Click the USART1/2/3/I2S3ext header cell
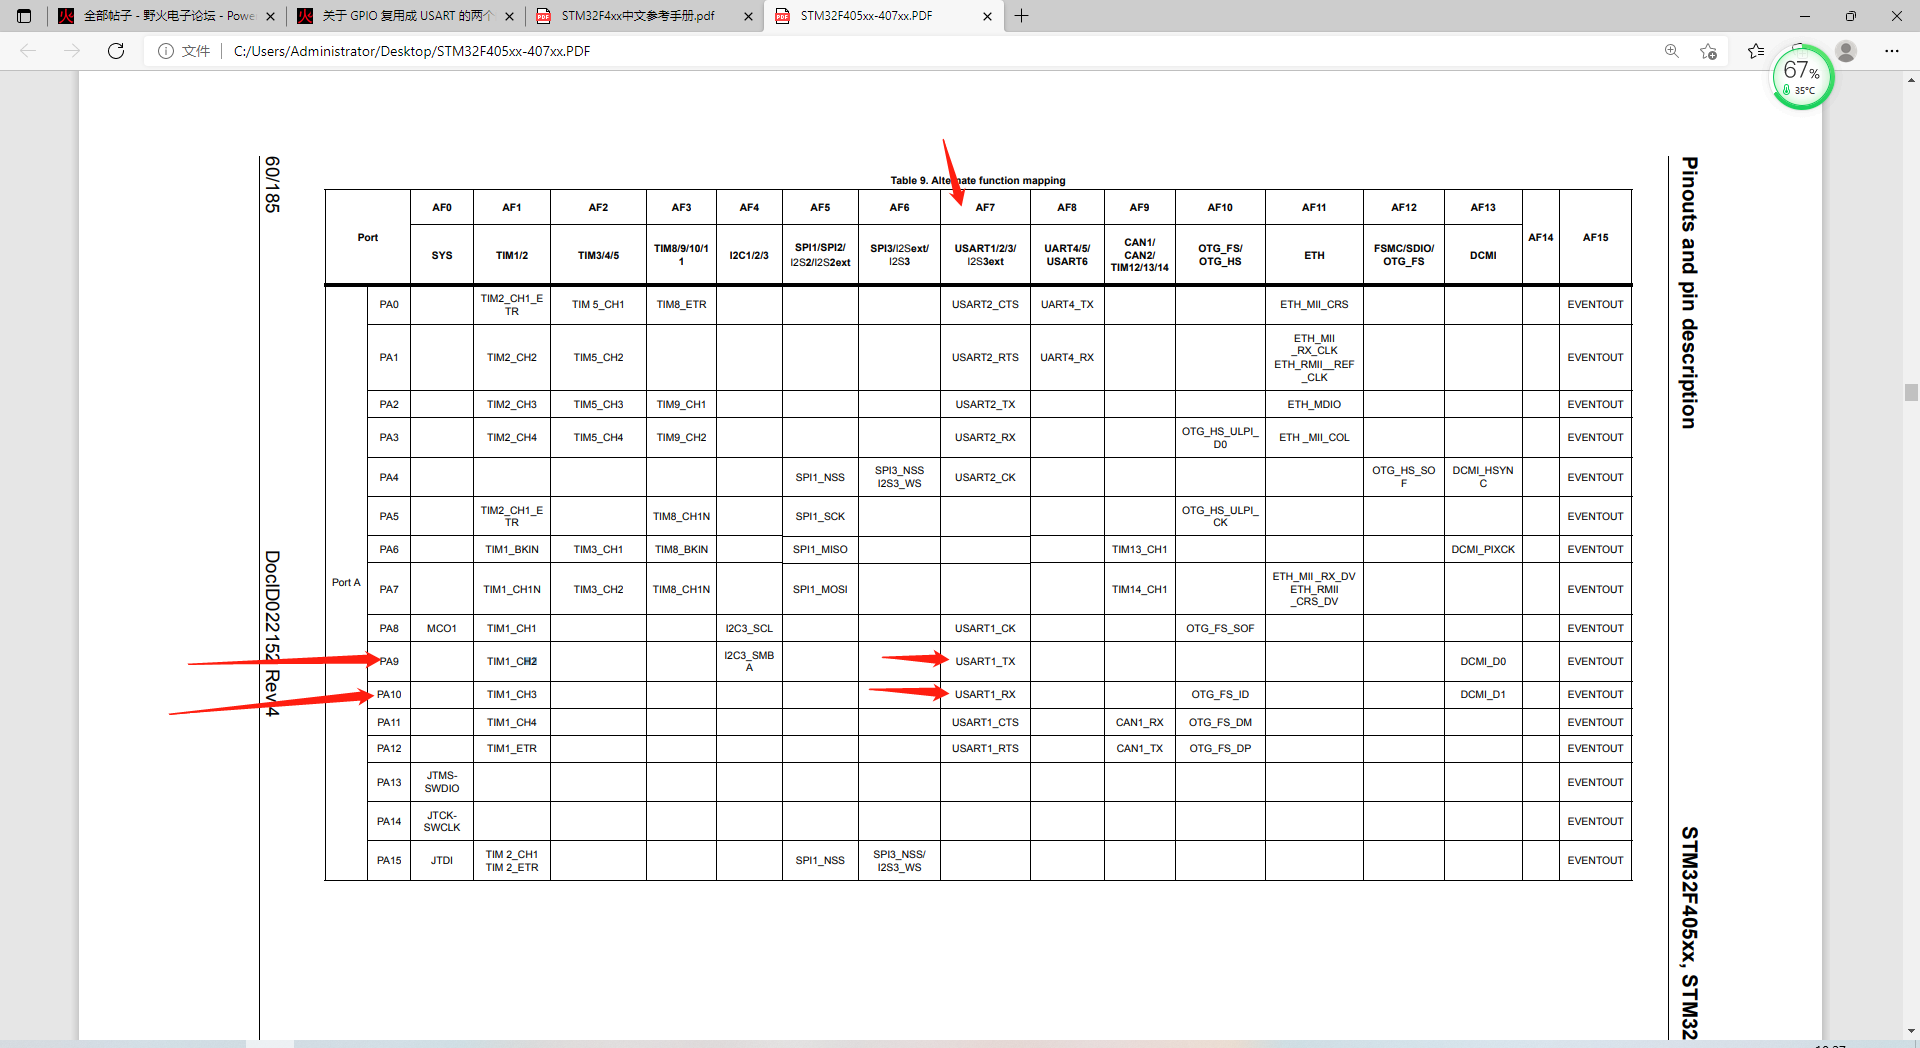Image resolution: width=1920 pixels, height=1048 pixels. [x=985, y=255]
